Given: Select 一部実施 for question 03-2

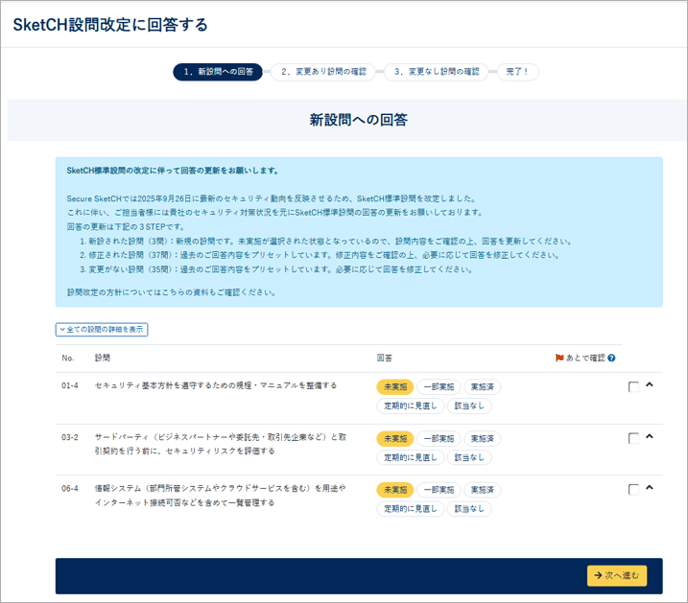Looking at the screenshot, I should tap(439, 439).
